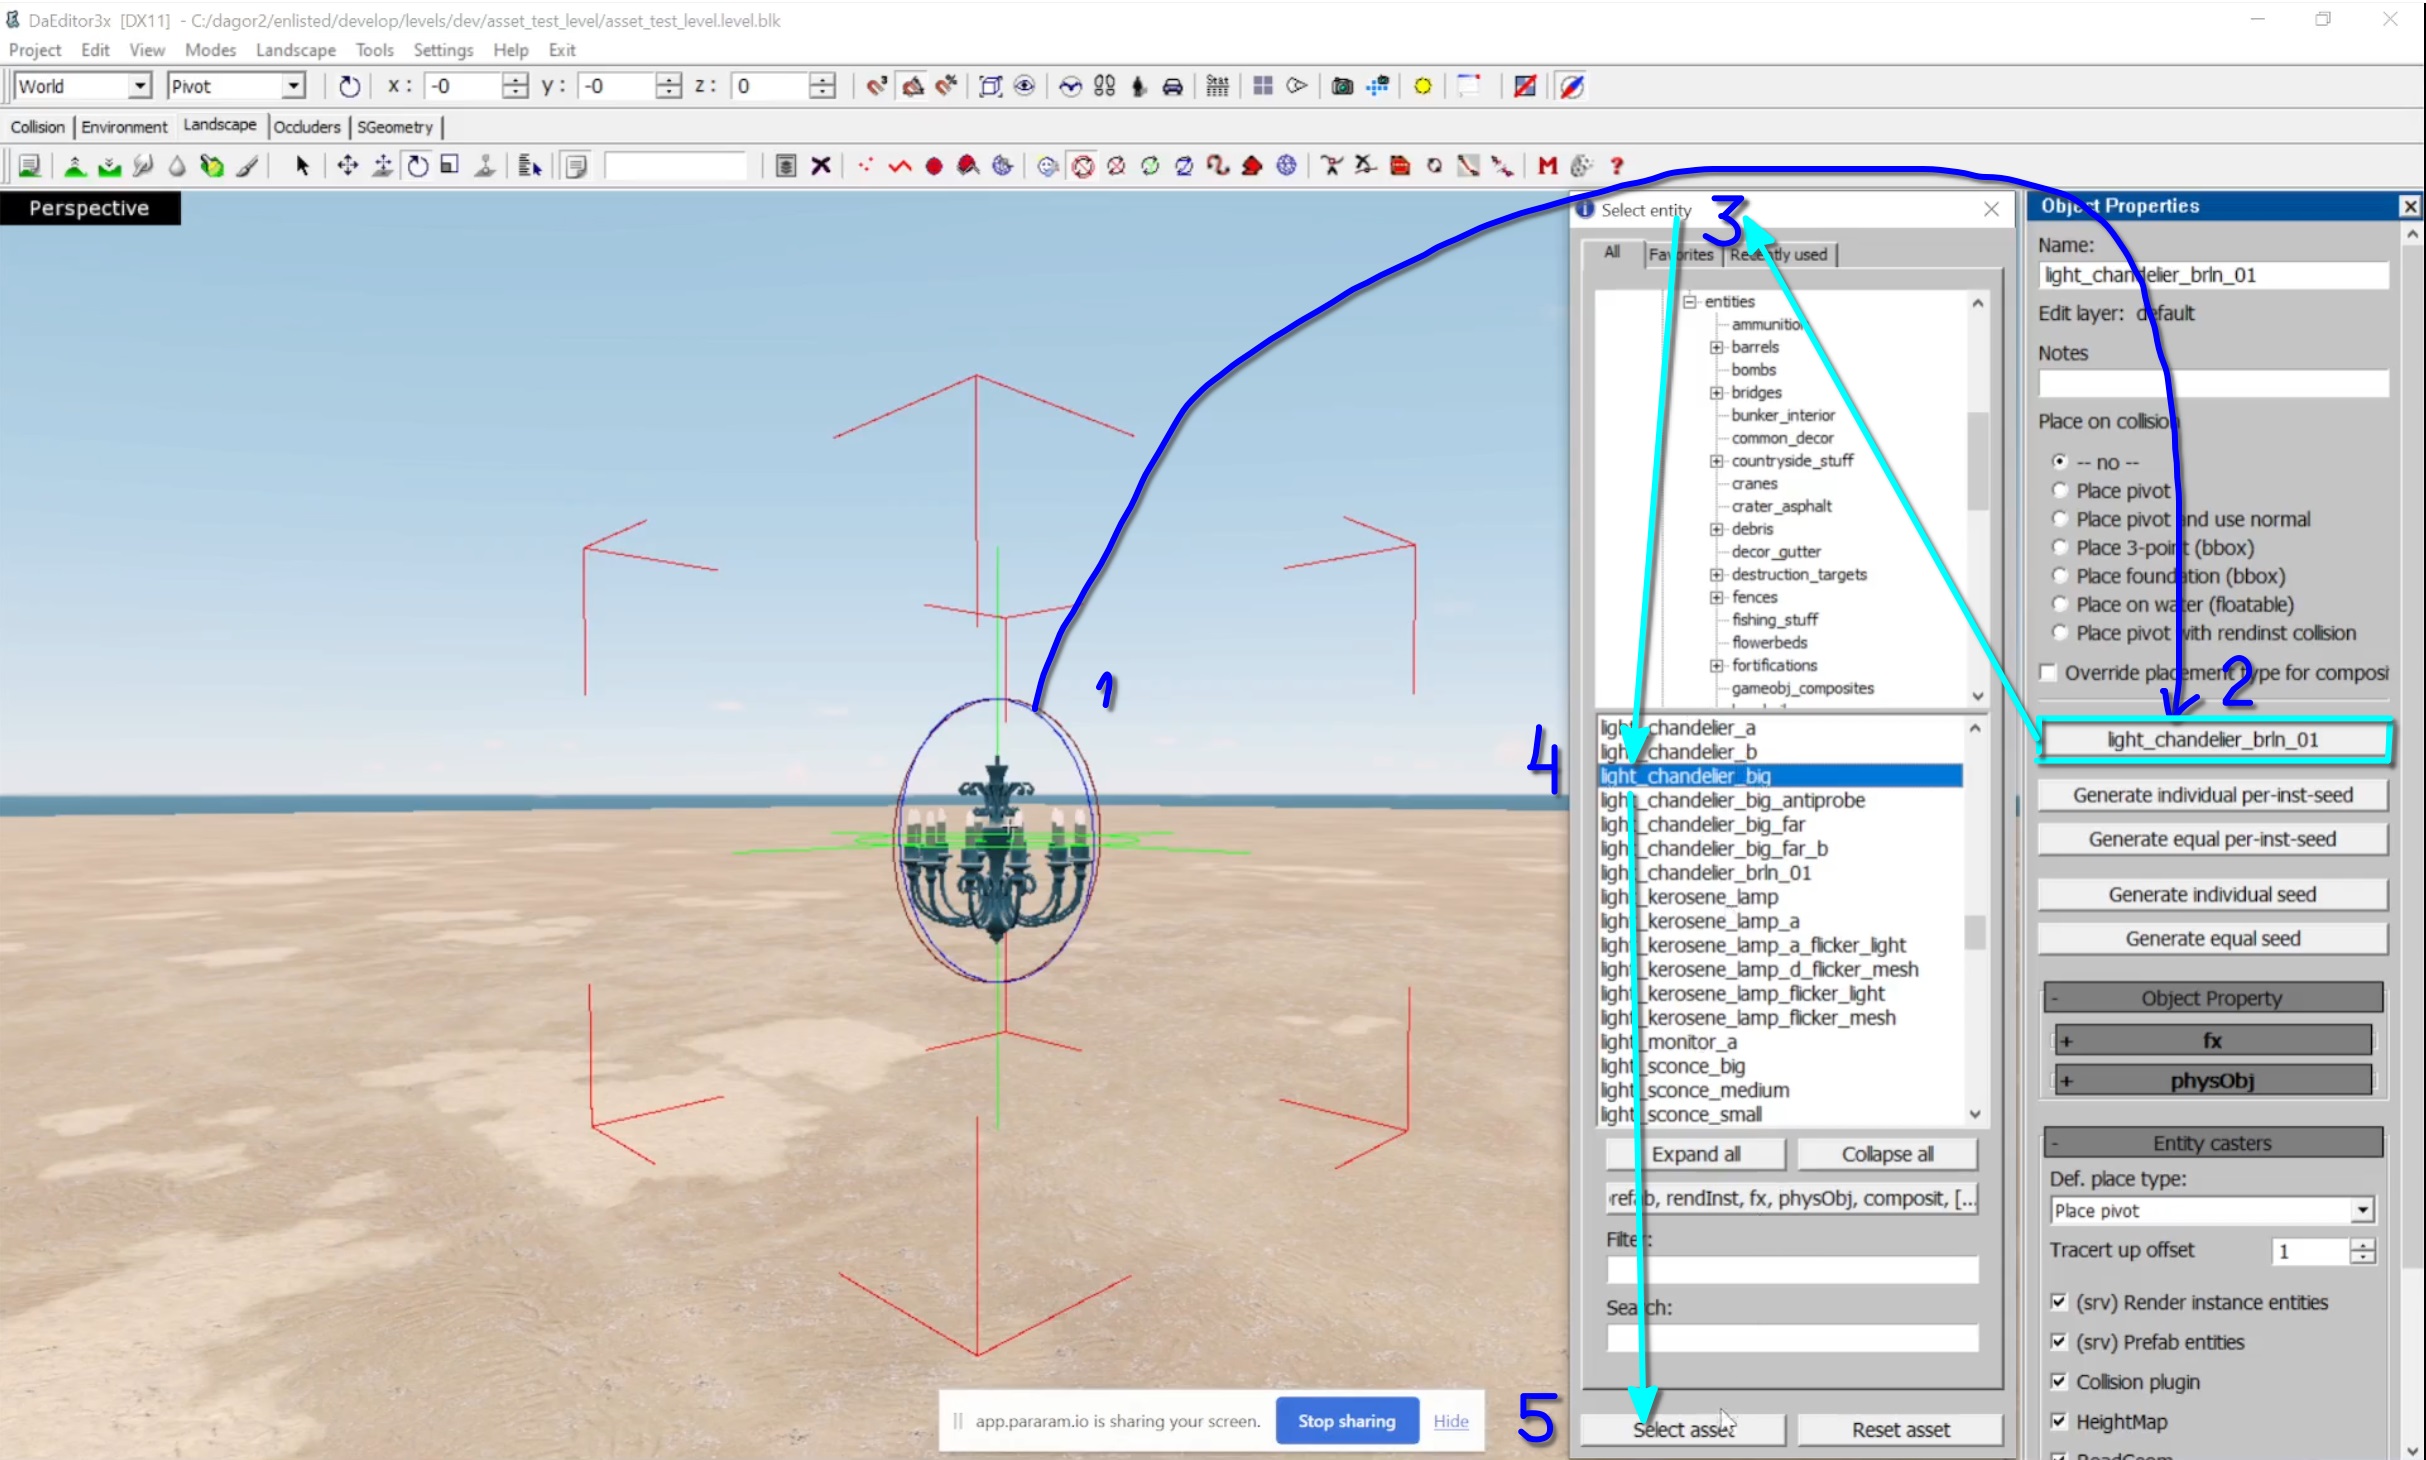Open the Landscape menu
Image resolution: width=2426 pixels, height=1460 pixels.
click(x=295, y=50)
